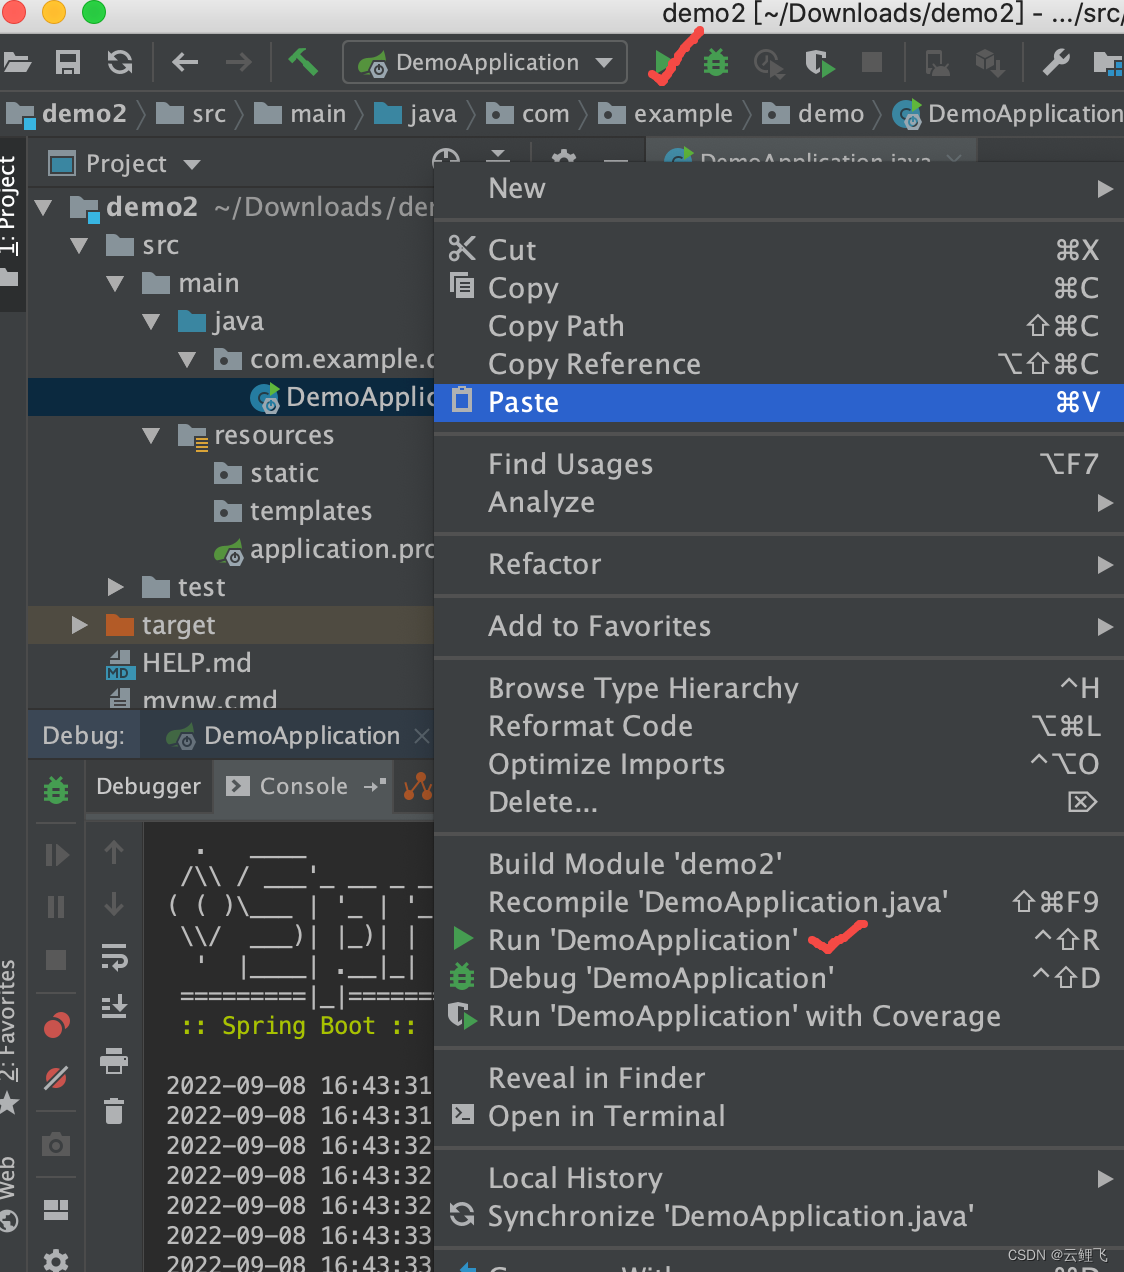
Task: Collapse the demo2 root node
Action: pos(43,208)
